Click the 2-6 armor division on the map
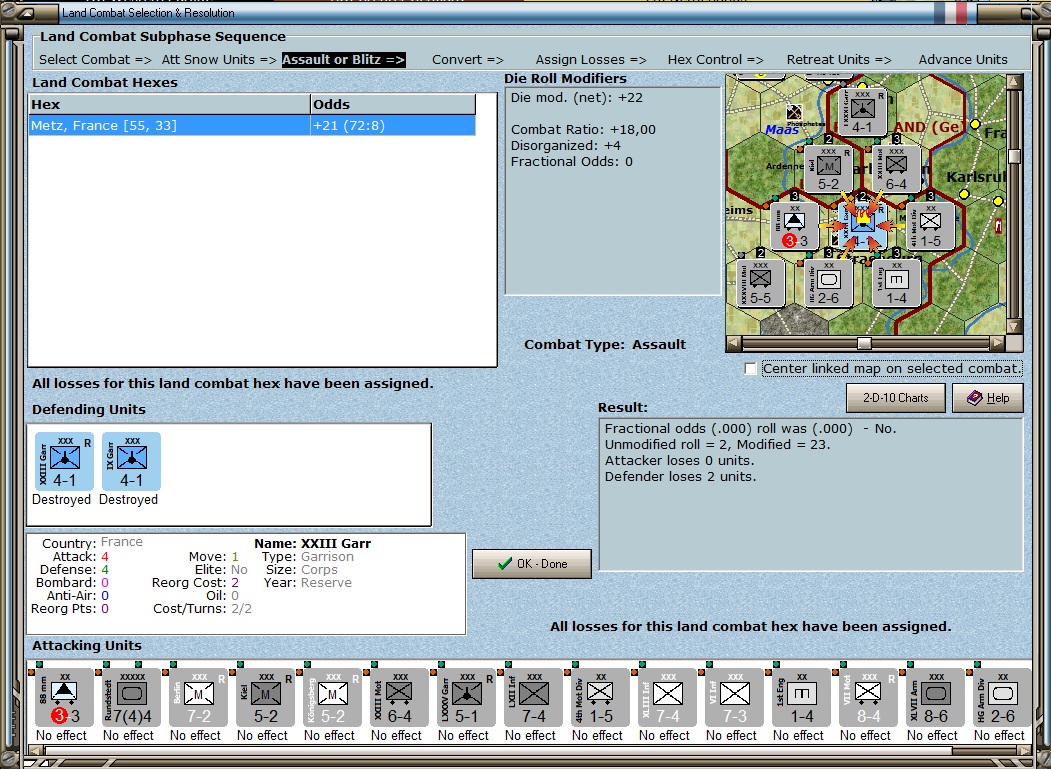 click(828, 283)
